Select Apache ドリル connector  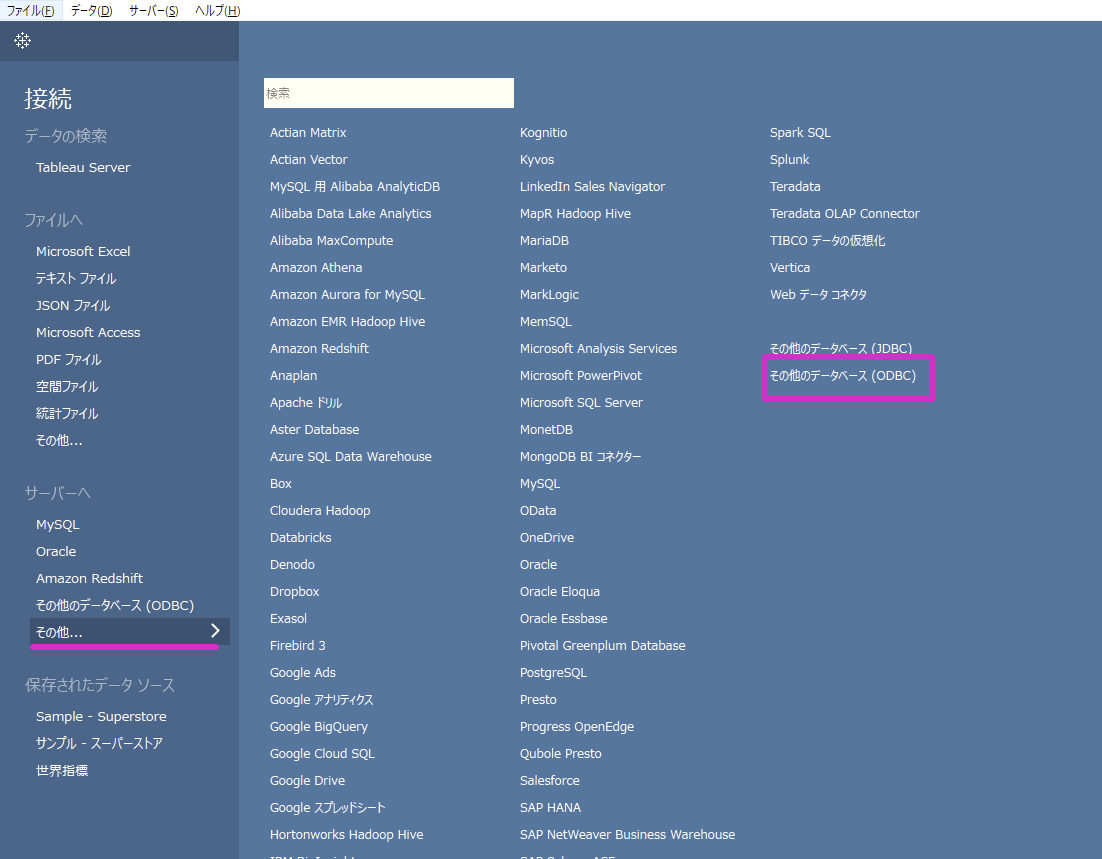306,403
